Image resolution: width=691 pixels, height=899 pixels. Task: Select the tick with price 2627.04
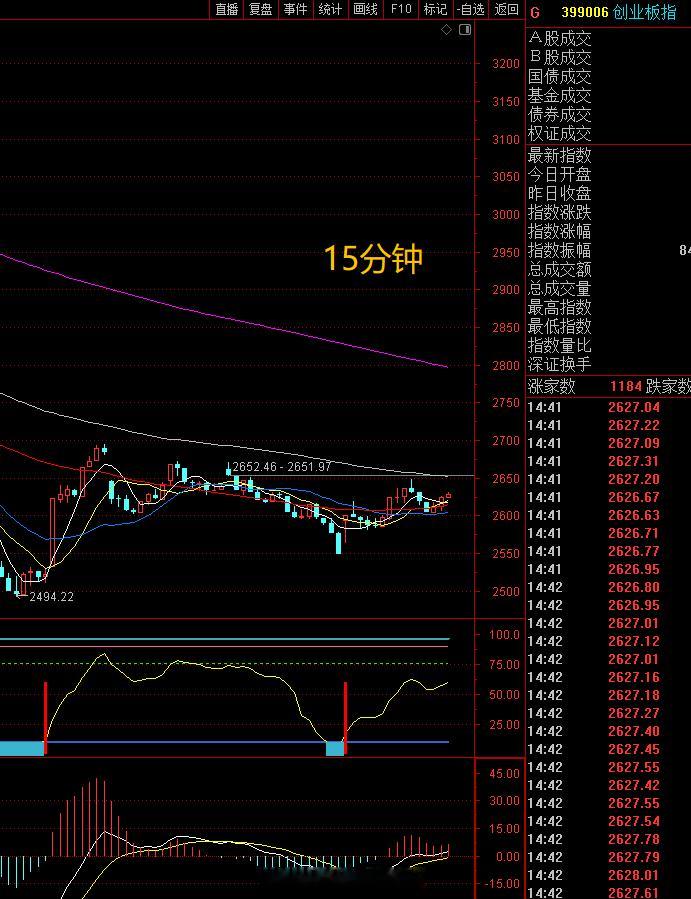click(x=609, y=408)
